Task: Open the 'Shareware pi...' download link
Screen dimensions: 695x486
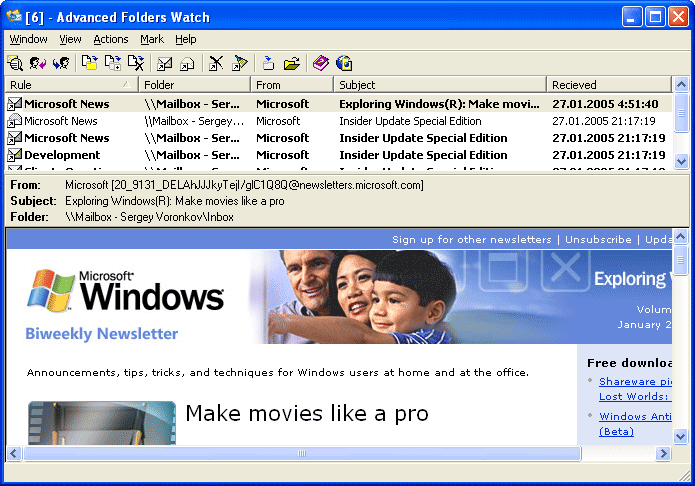Action: tap(635, 381)
